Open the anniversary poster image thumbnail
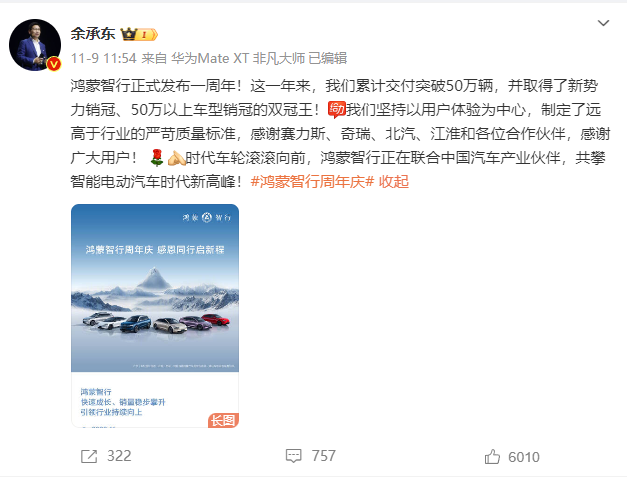The height and width of the screenshot is (477, 627). [x=155, y=316]
